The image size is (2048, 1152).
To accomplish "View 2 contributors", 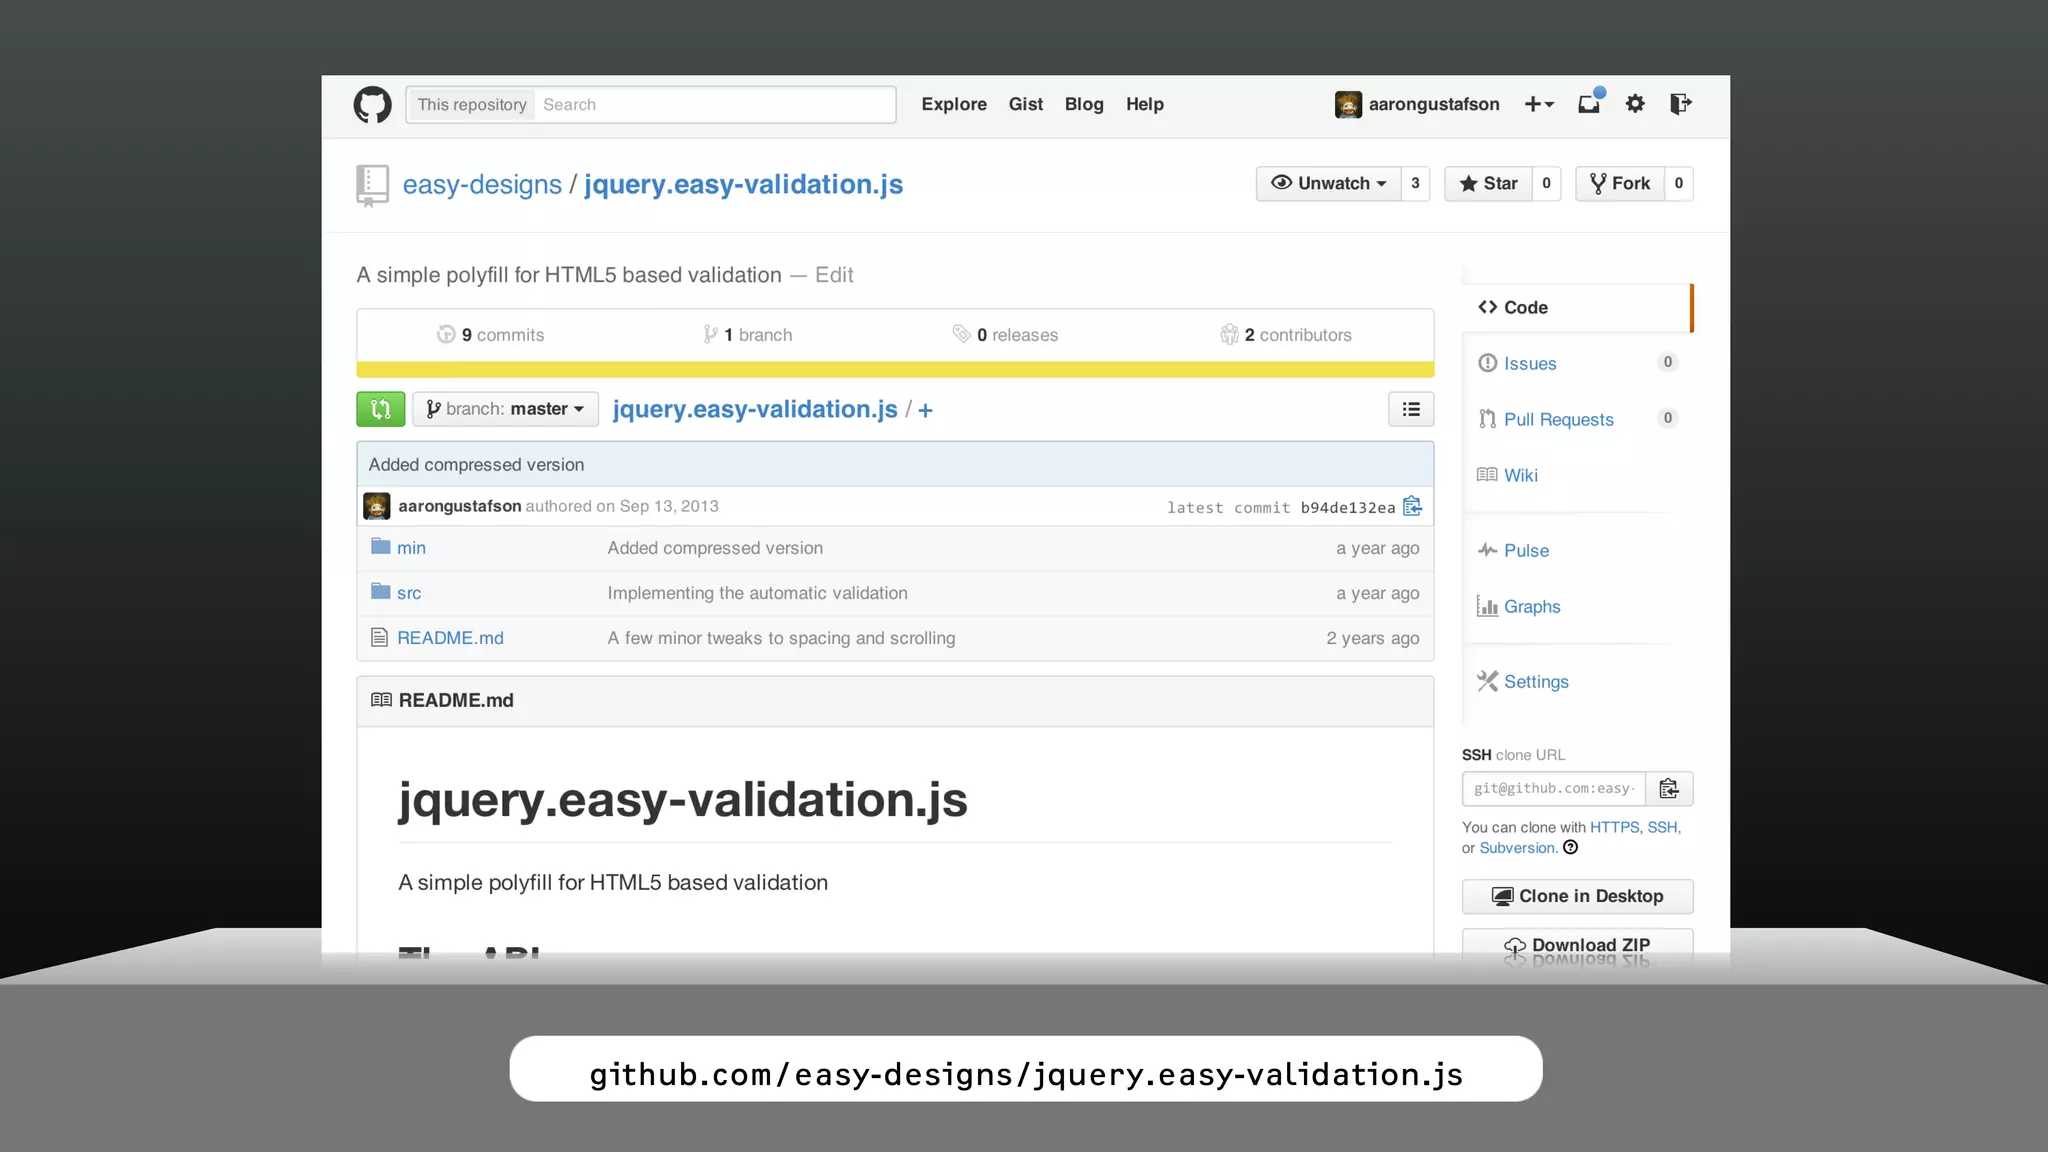I will pyautogui.click(x=1286, y=335).
